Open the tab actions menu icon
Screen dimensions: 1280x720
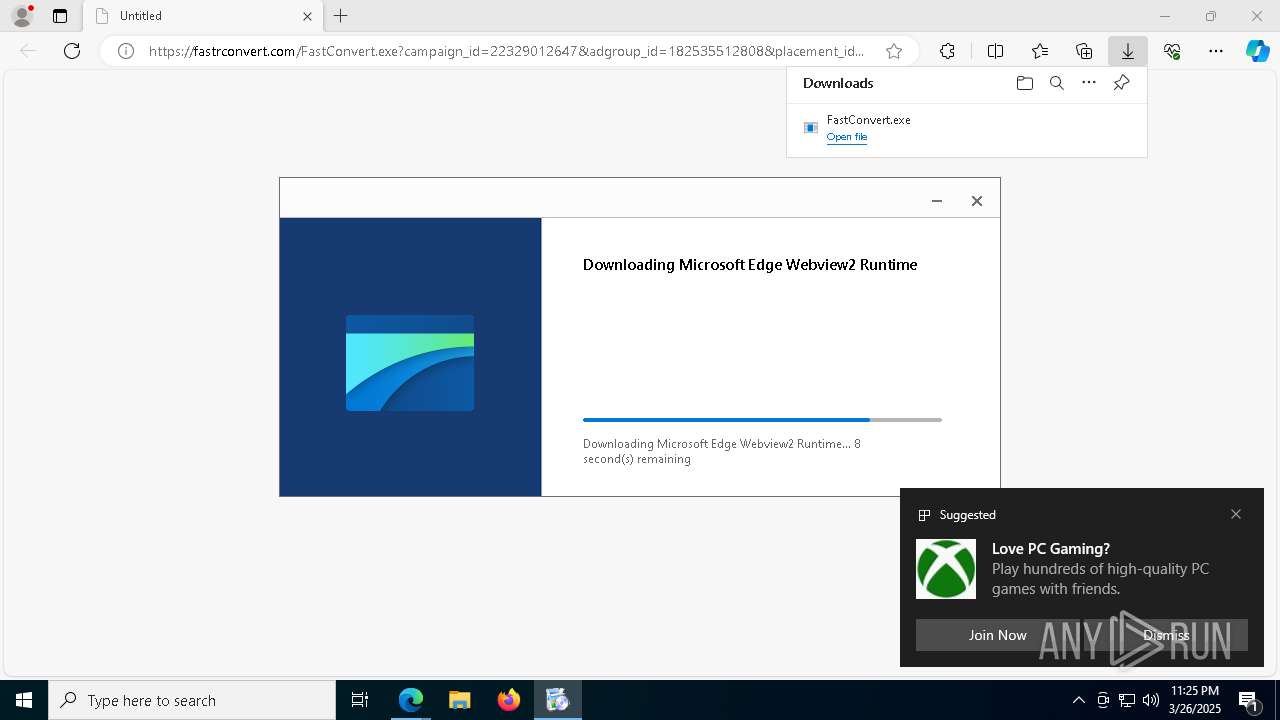60,16
